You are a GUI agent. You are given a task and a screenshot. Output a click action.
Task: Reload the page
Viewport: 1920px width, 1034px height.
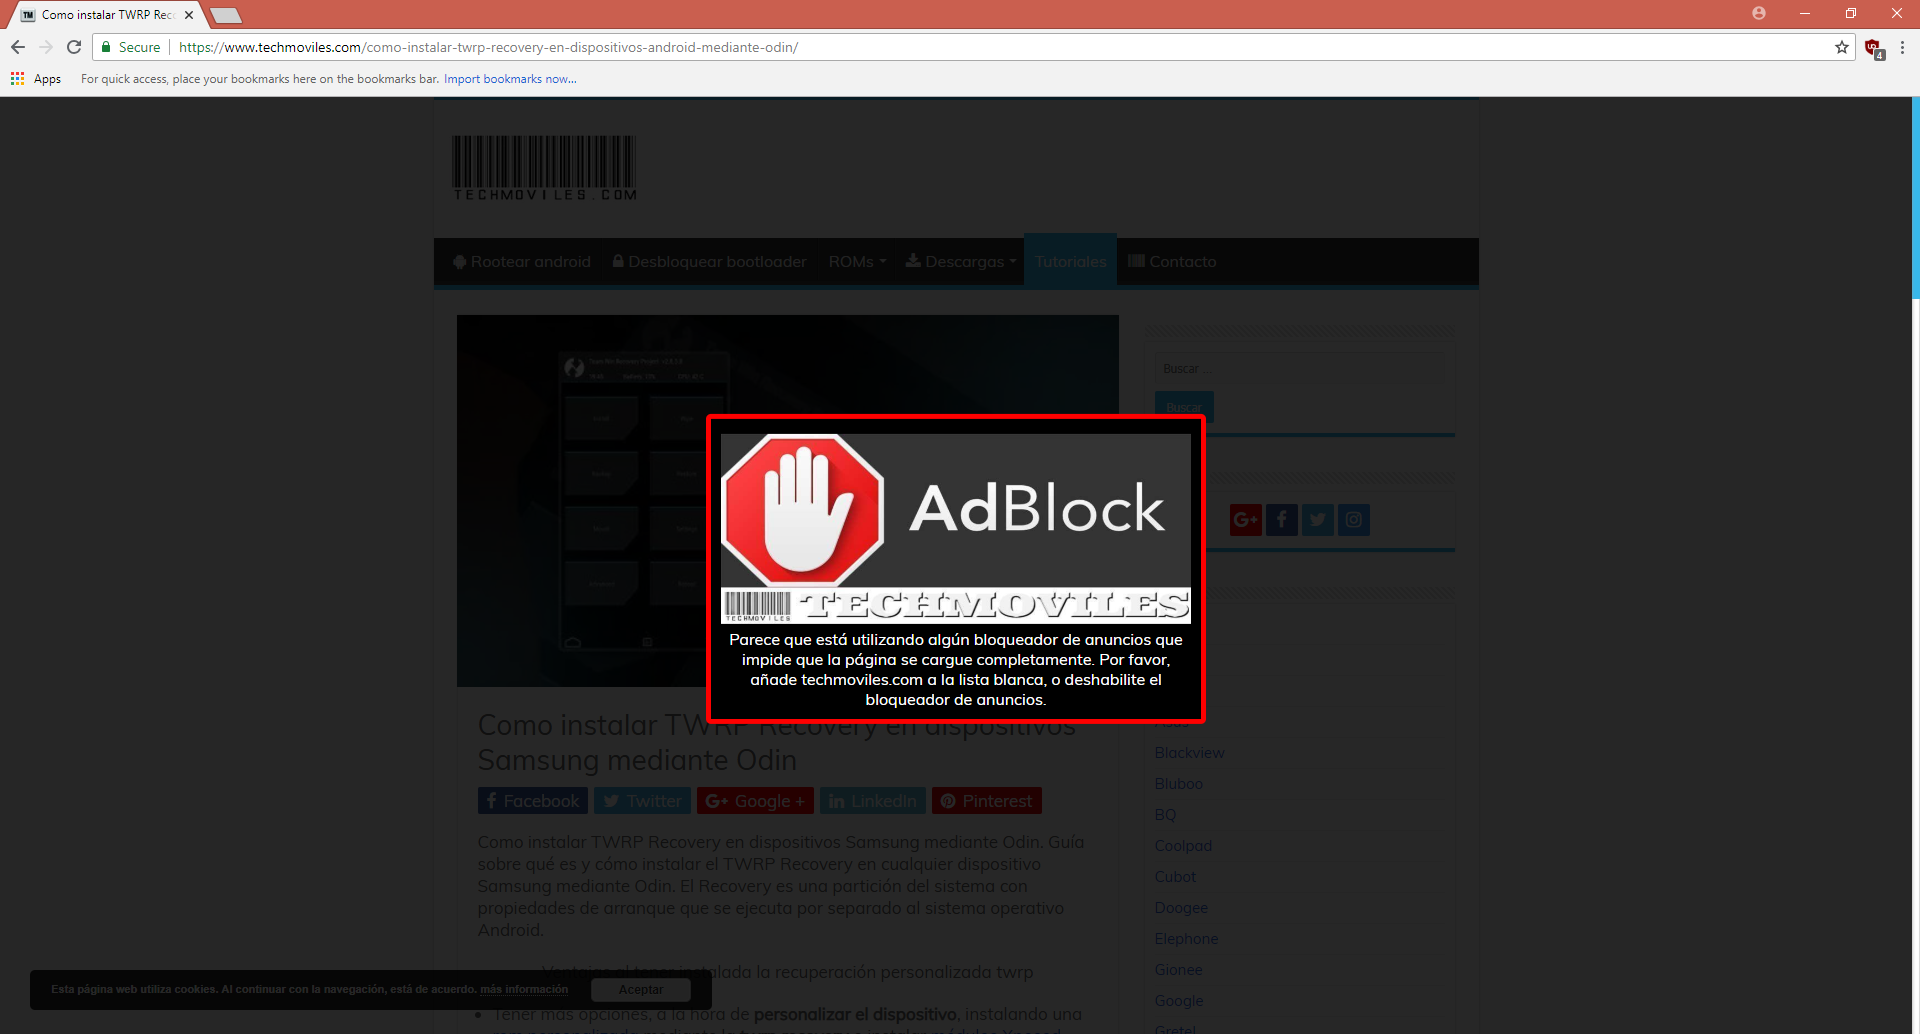tap(74, 46)
